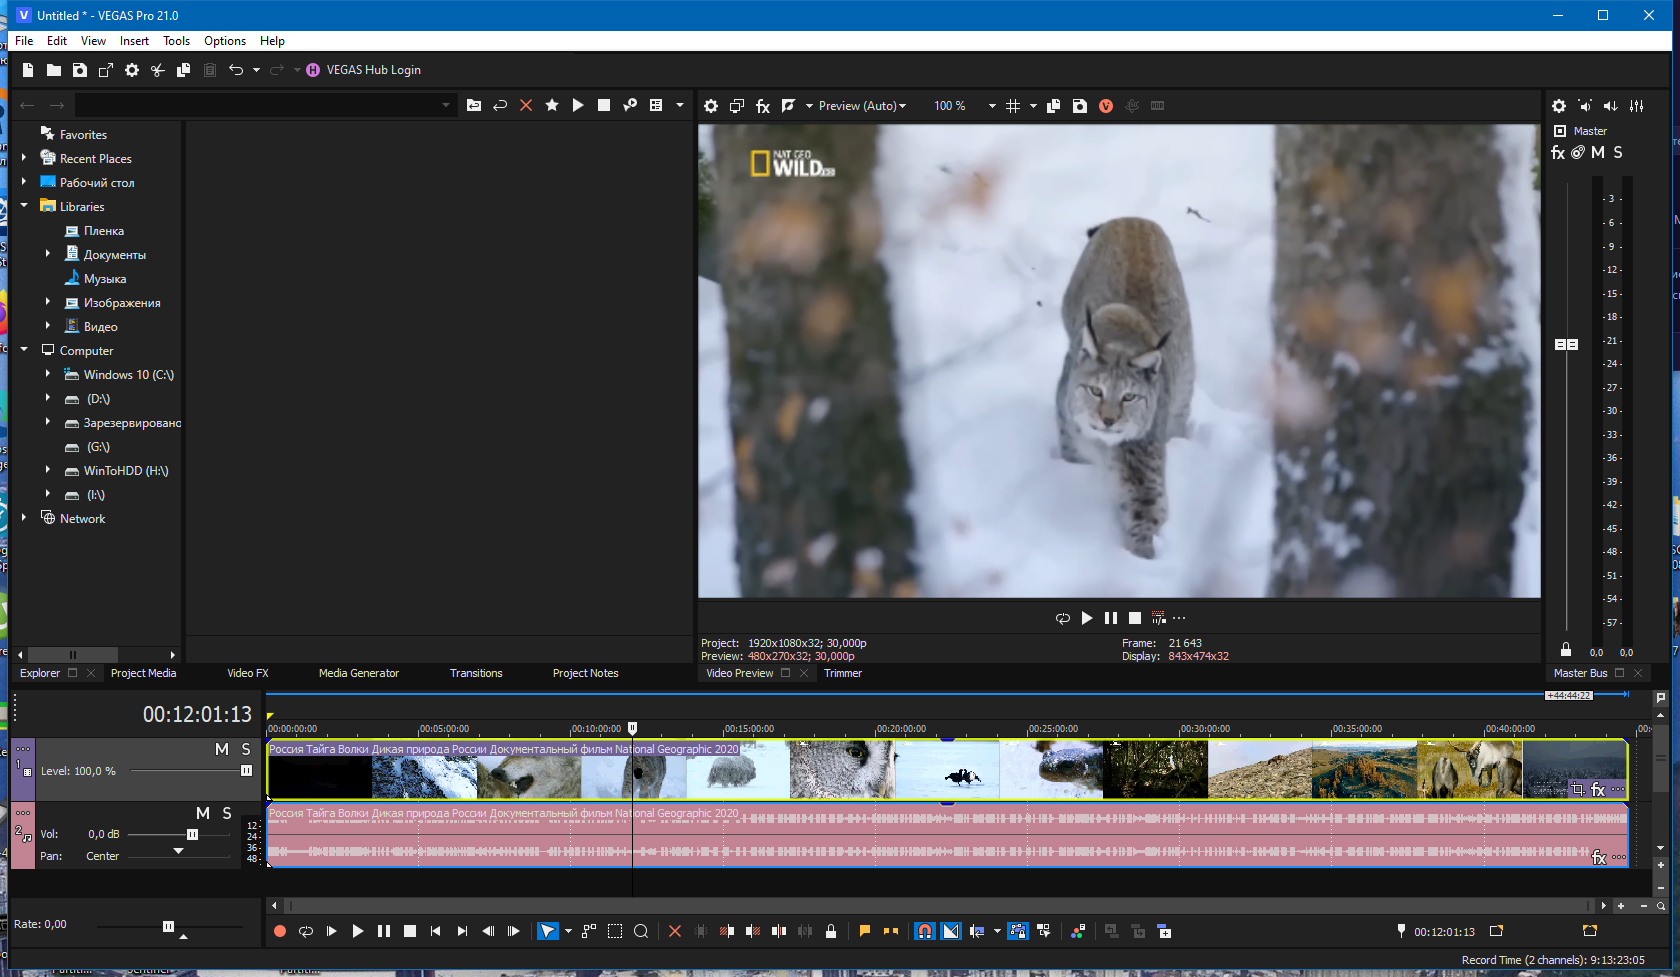Adjust the audio track Vol slider

coord(193,834)
